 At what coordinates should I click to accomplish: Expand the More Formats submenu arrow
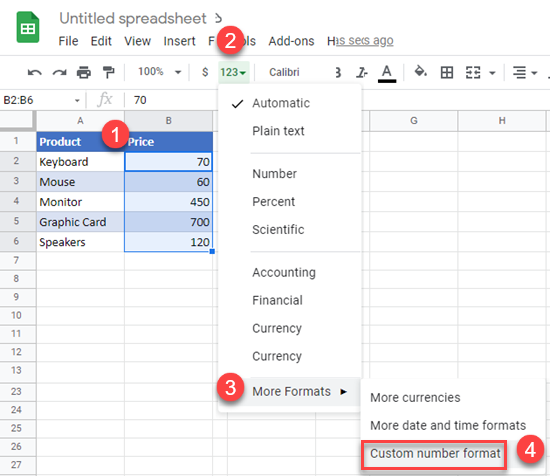pos(343,391)
